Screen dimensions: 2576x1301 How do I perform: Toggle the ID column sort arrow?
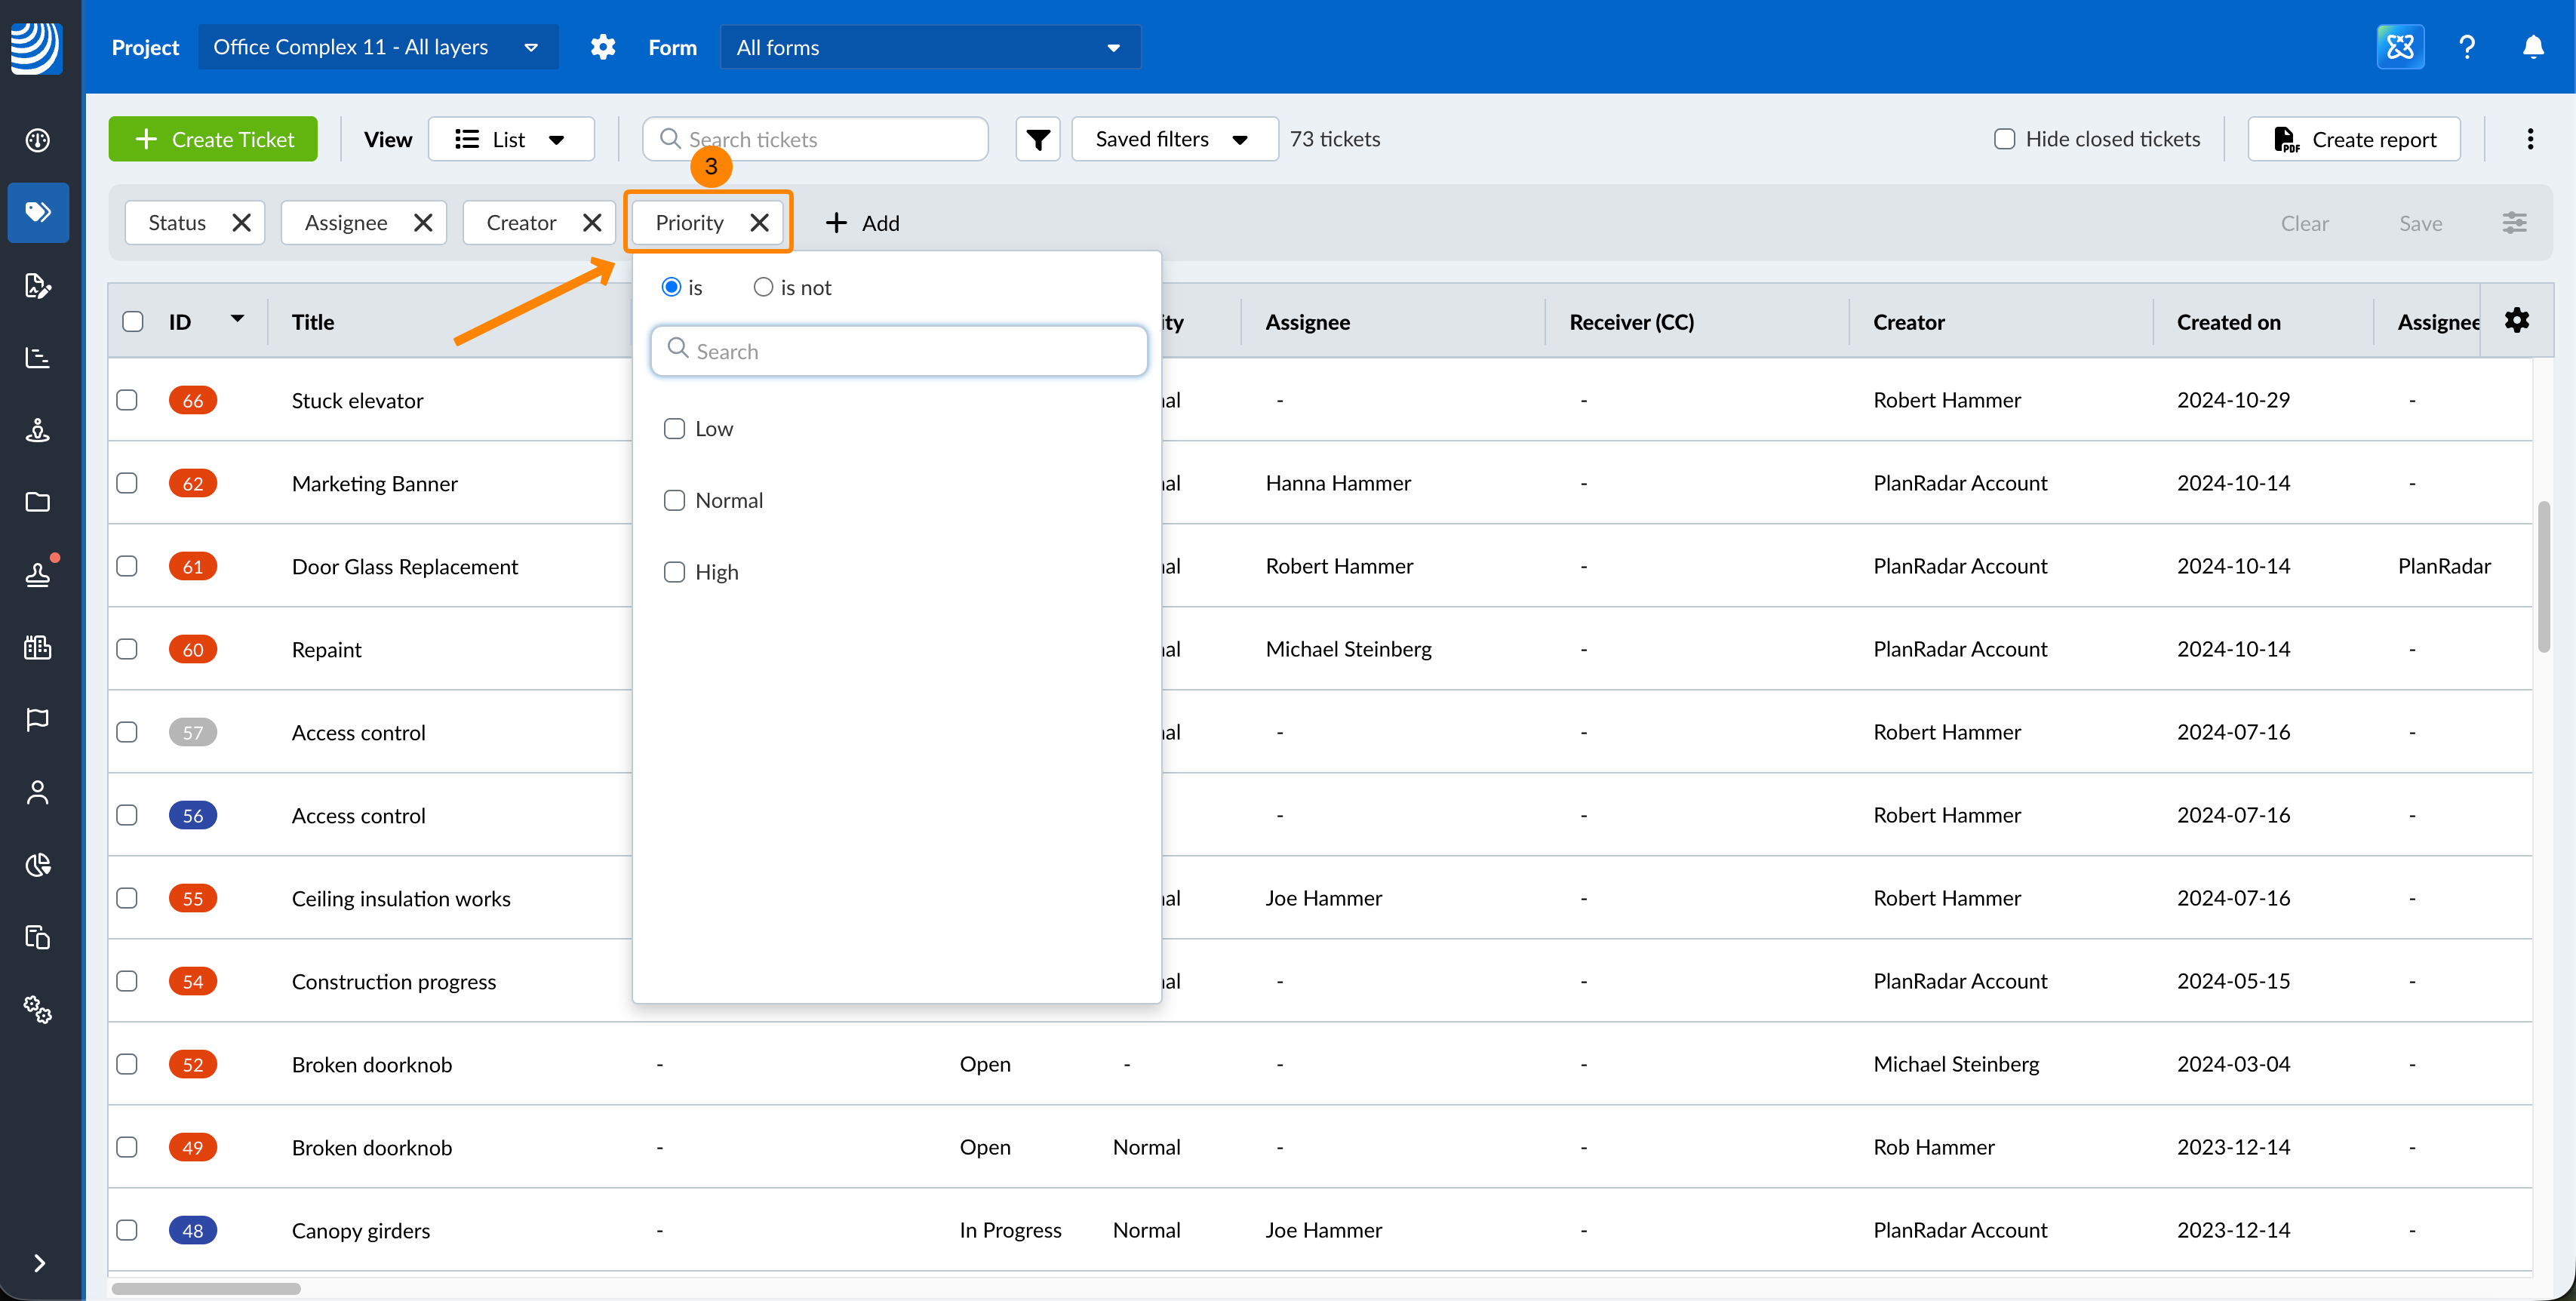237,319
